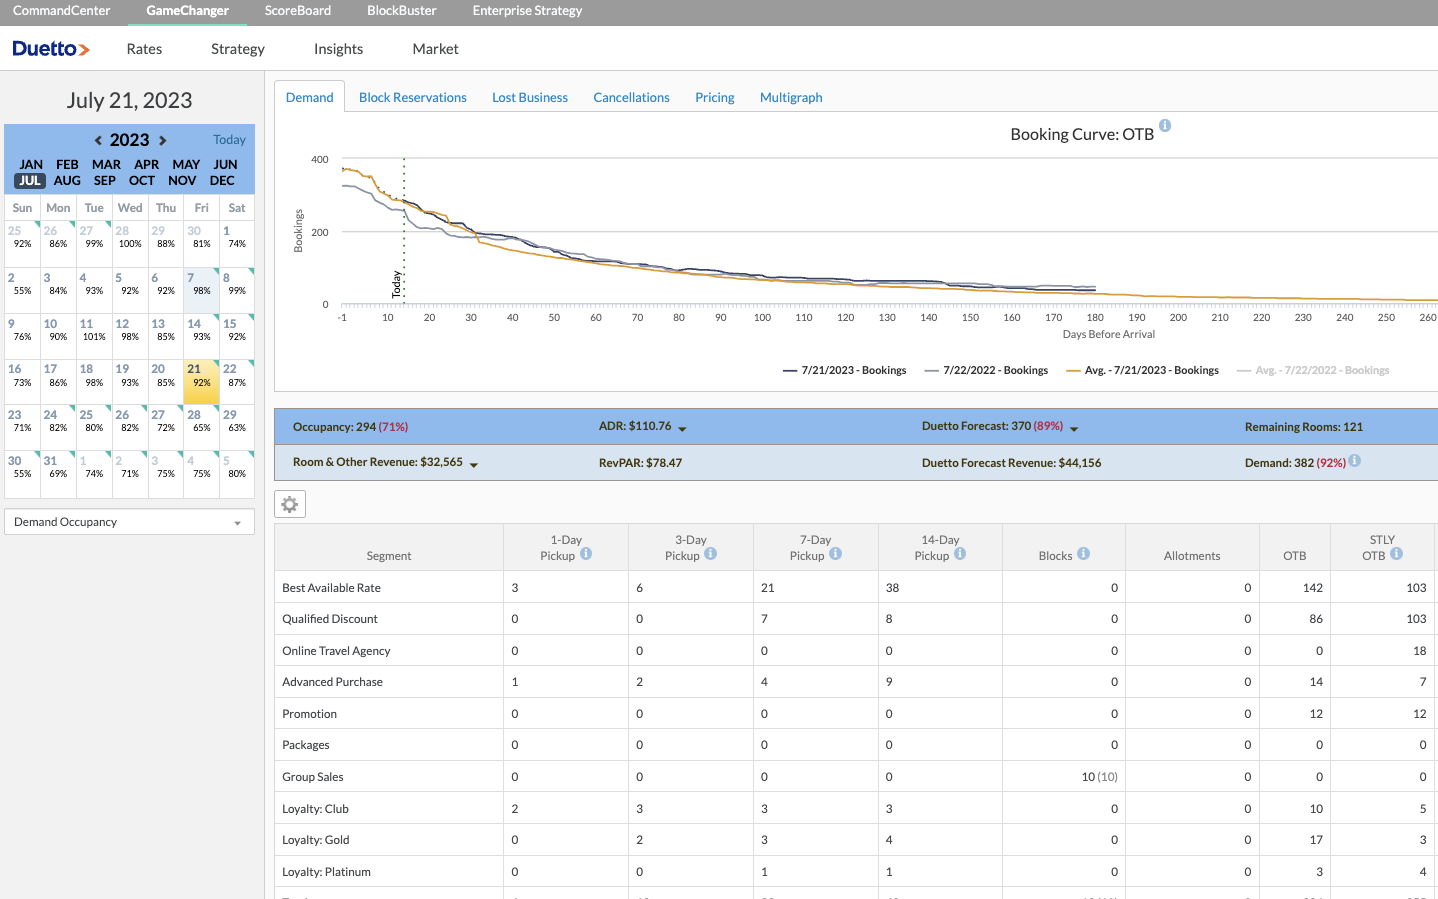
Task: Click info icon beside 1-Day Pickup header
Action: pyautogui.click(x=586, y=554)
